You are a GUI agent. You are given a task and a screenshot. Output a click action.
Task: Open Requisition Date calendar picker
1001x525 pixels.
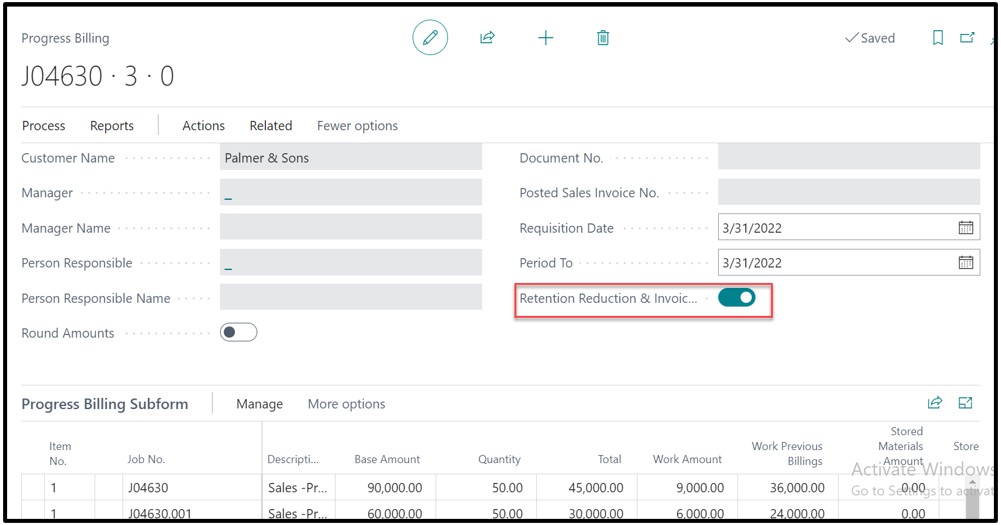[965, 228]
